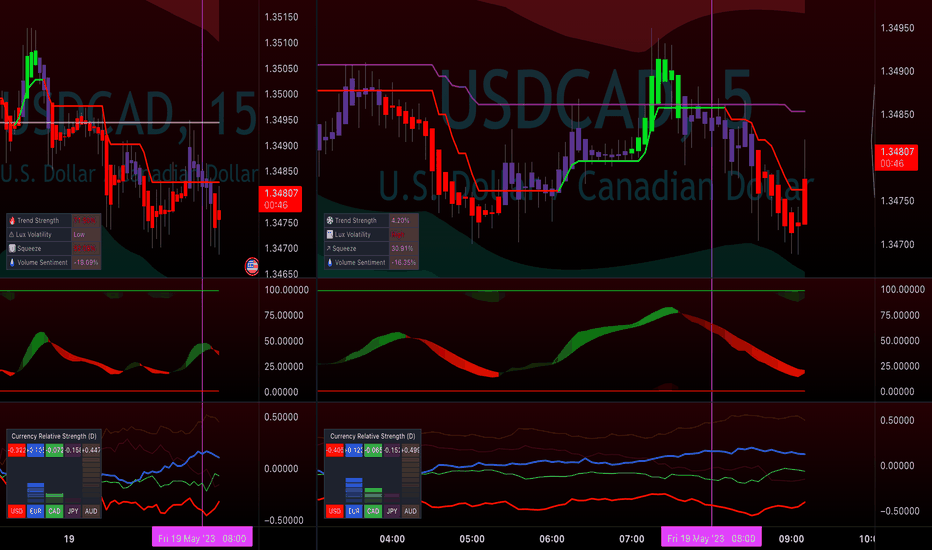
Task: Click the Lux Volatility label in right chart table
Action: [x=352, y=234]
